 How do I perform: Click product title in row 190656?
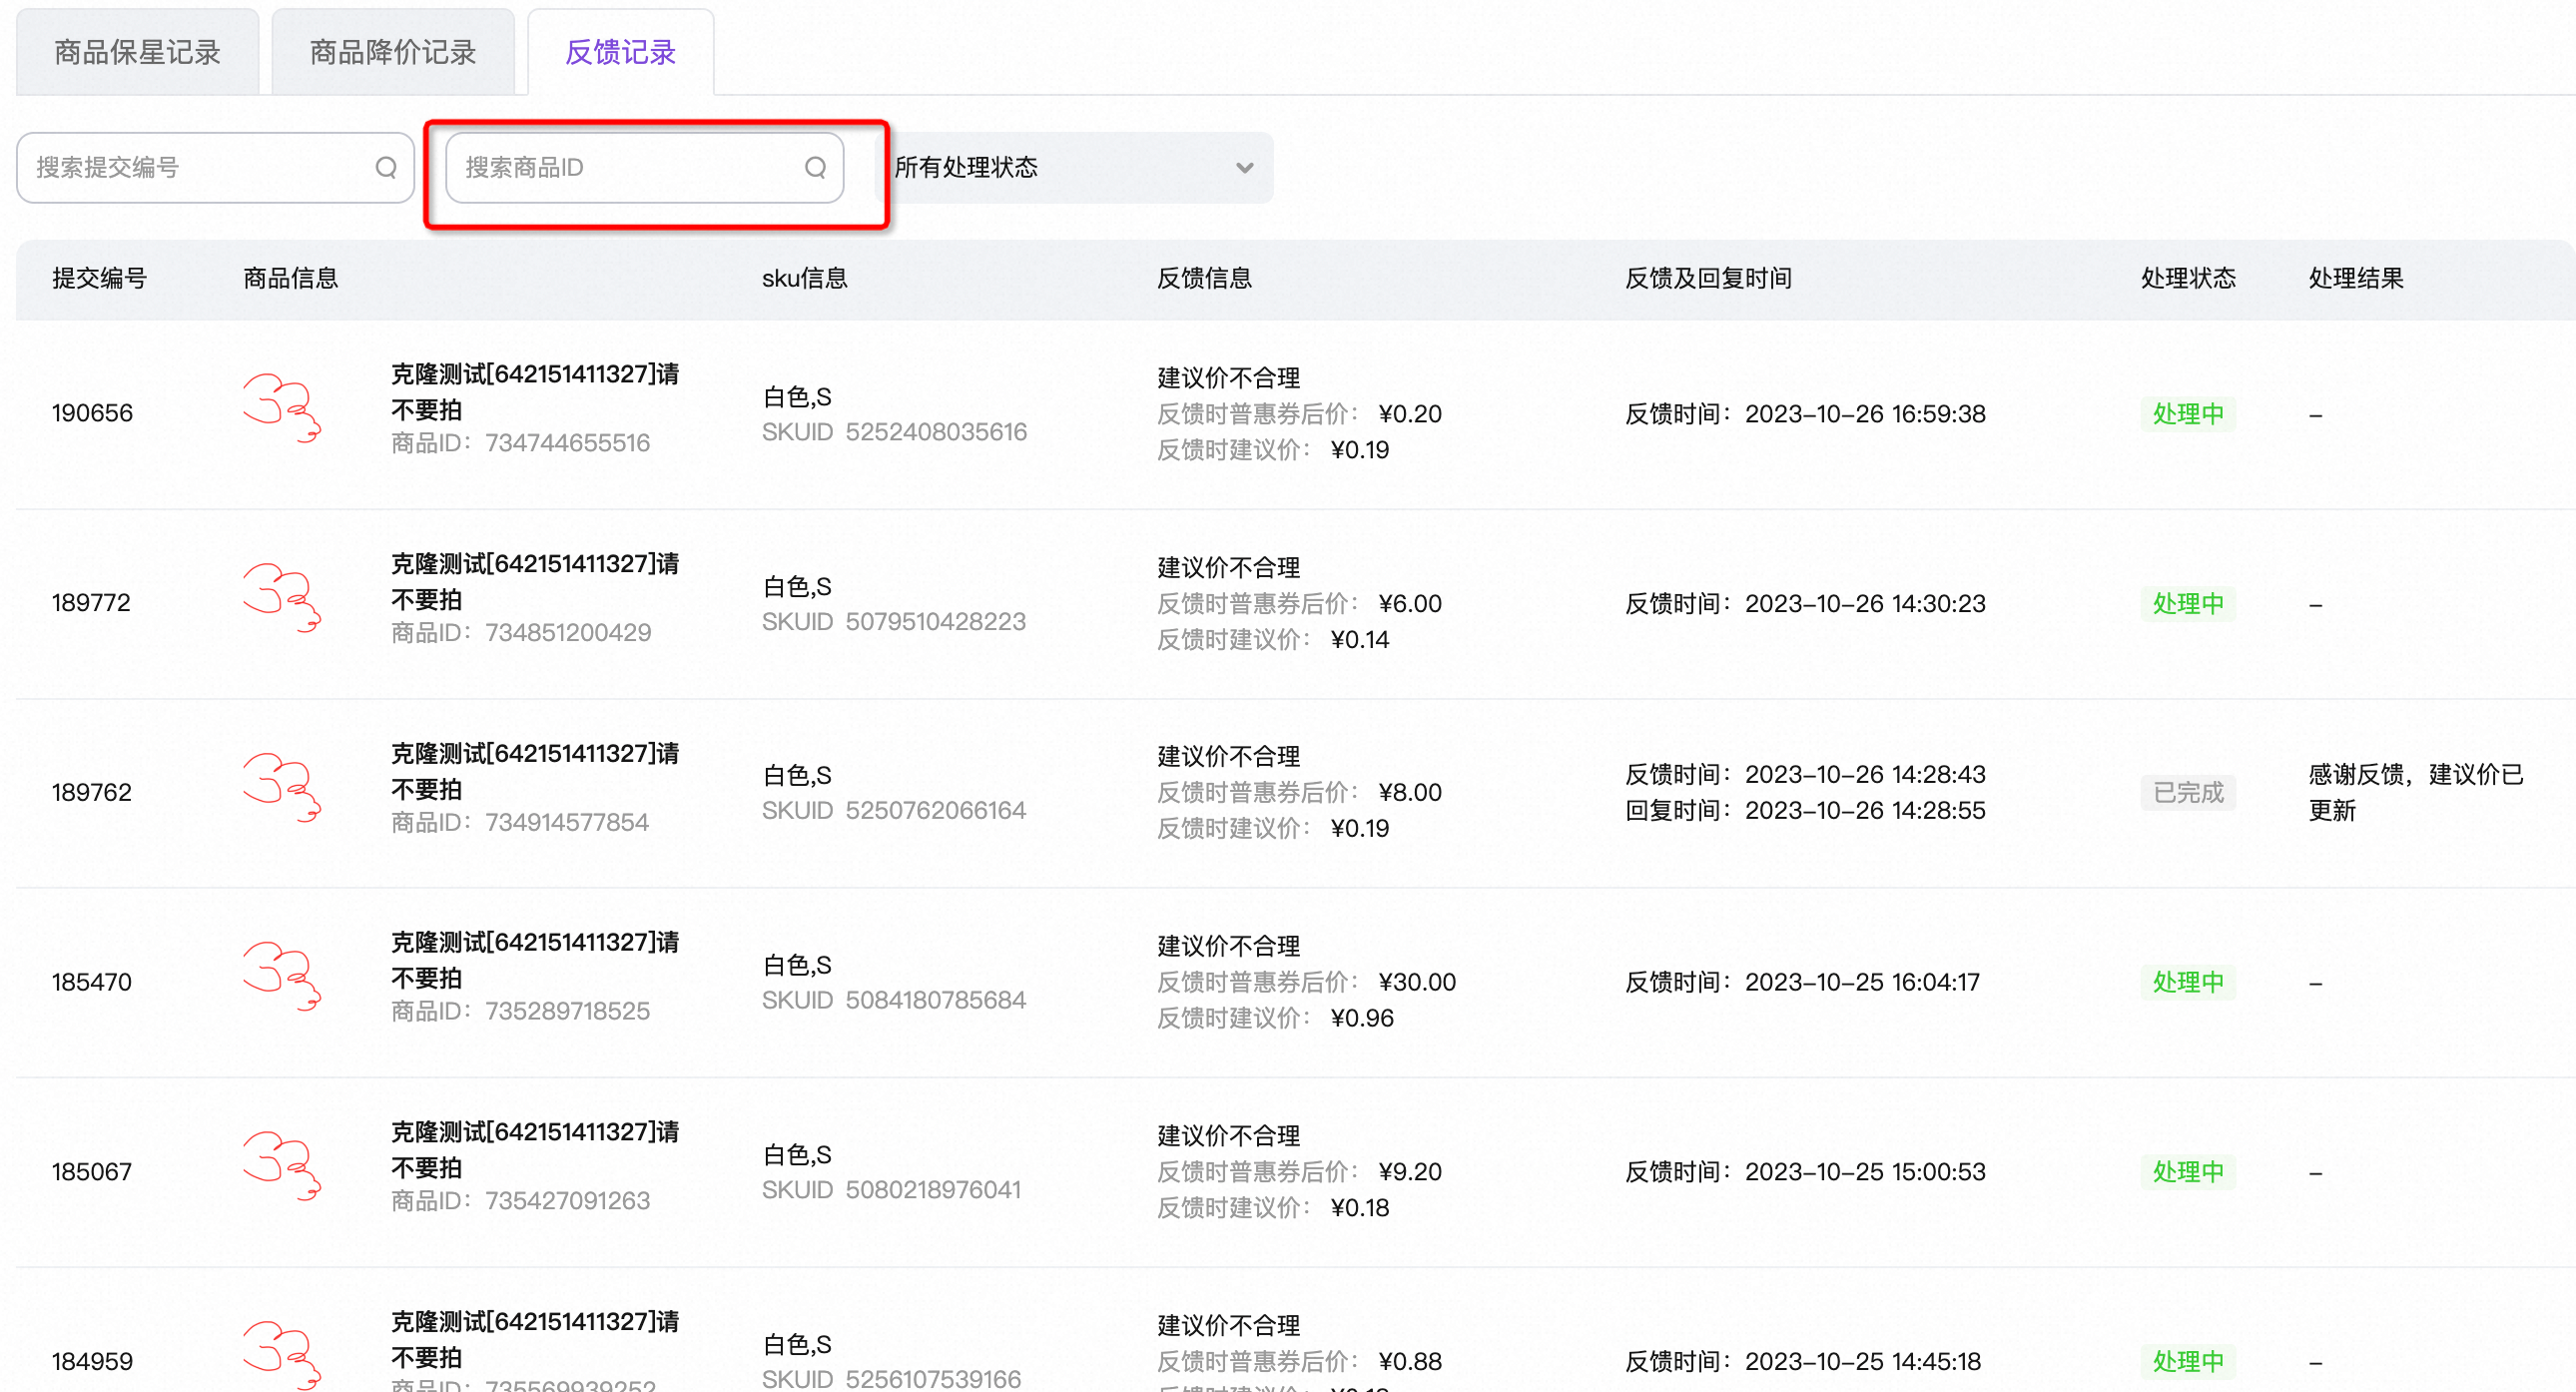(x=535, y=392)
